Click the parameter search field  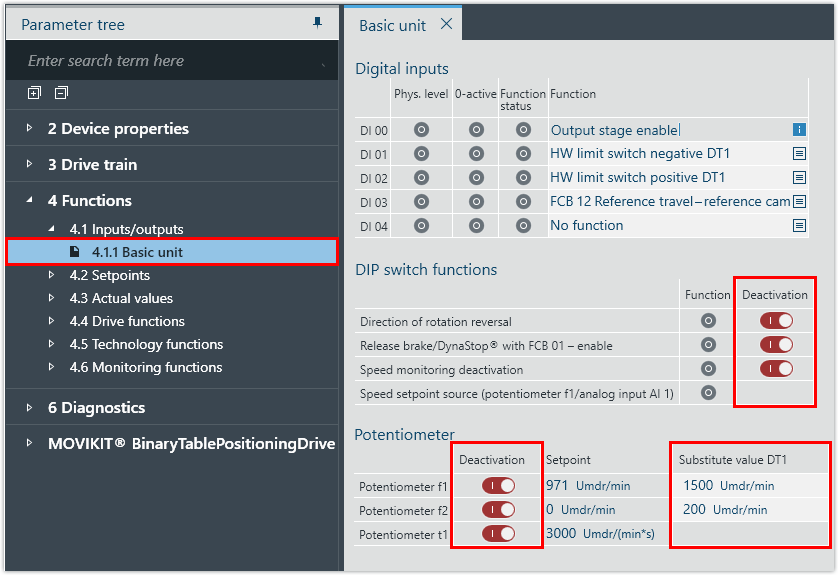click(x=170, y=61)
